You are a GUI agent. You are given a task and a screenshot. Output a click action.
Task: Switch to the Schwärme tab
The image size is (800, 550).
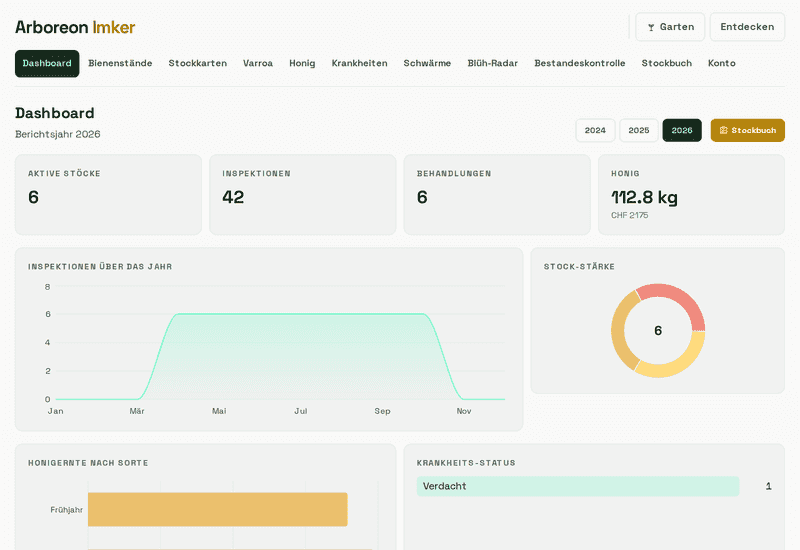tap(427, 63)
